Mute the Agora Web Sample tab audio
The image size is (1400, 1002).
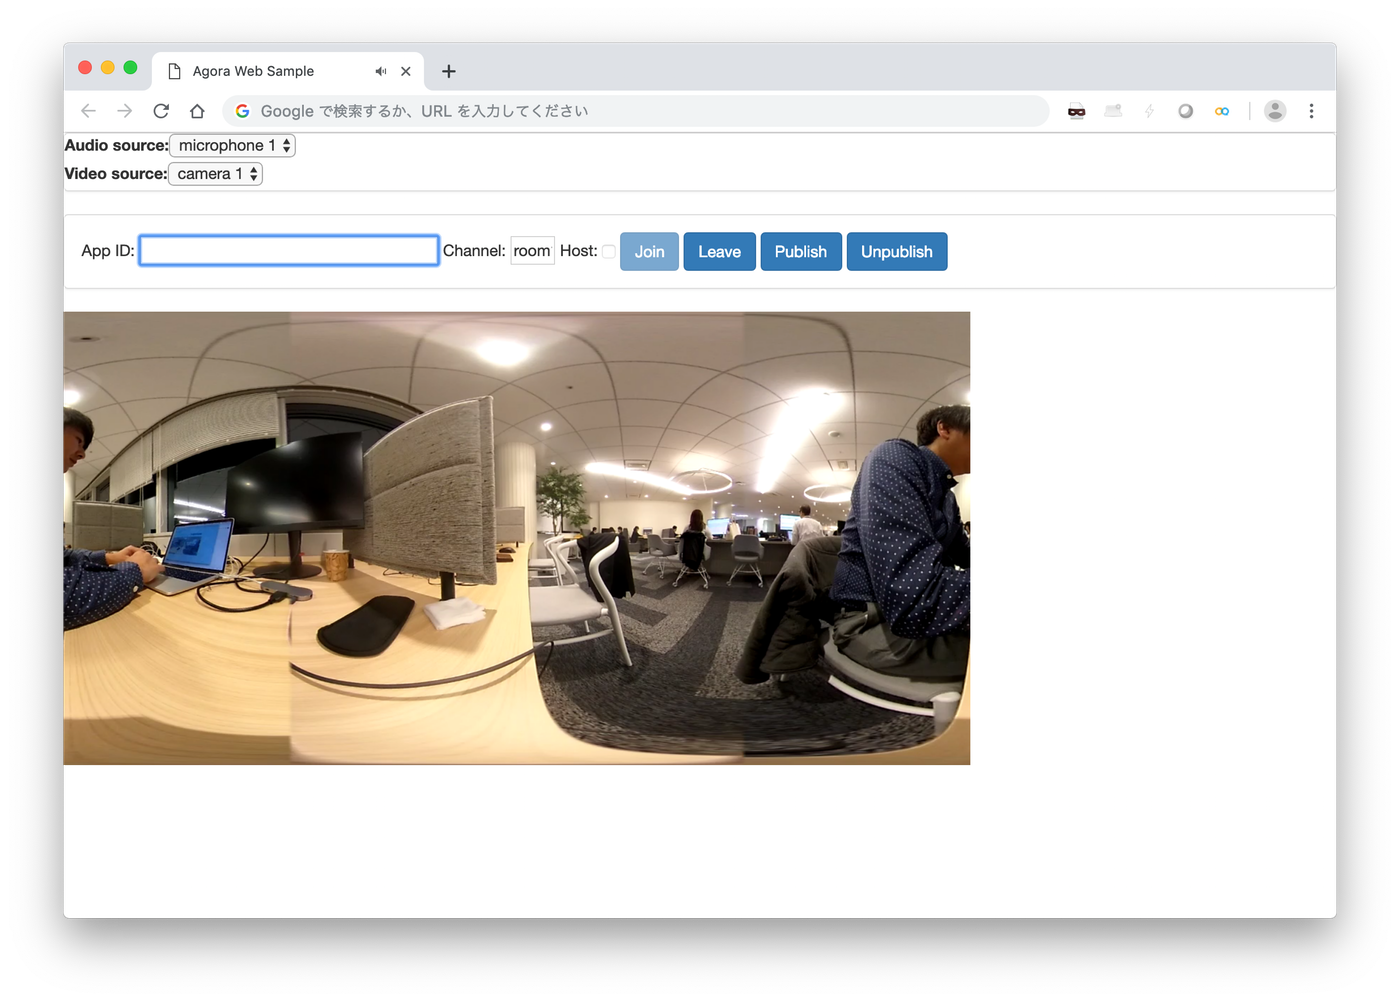[381, 71]
